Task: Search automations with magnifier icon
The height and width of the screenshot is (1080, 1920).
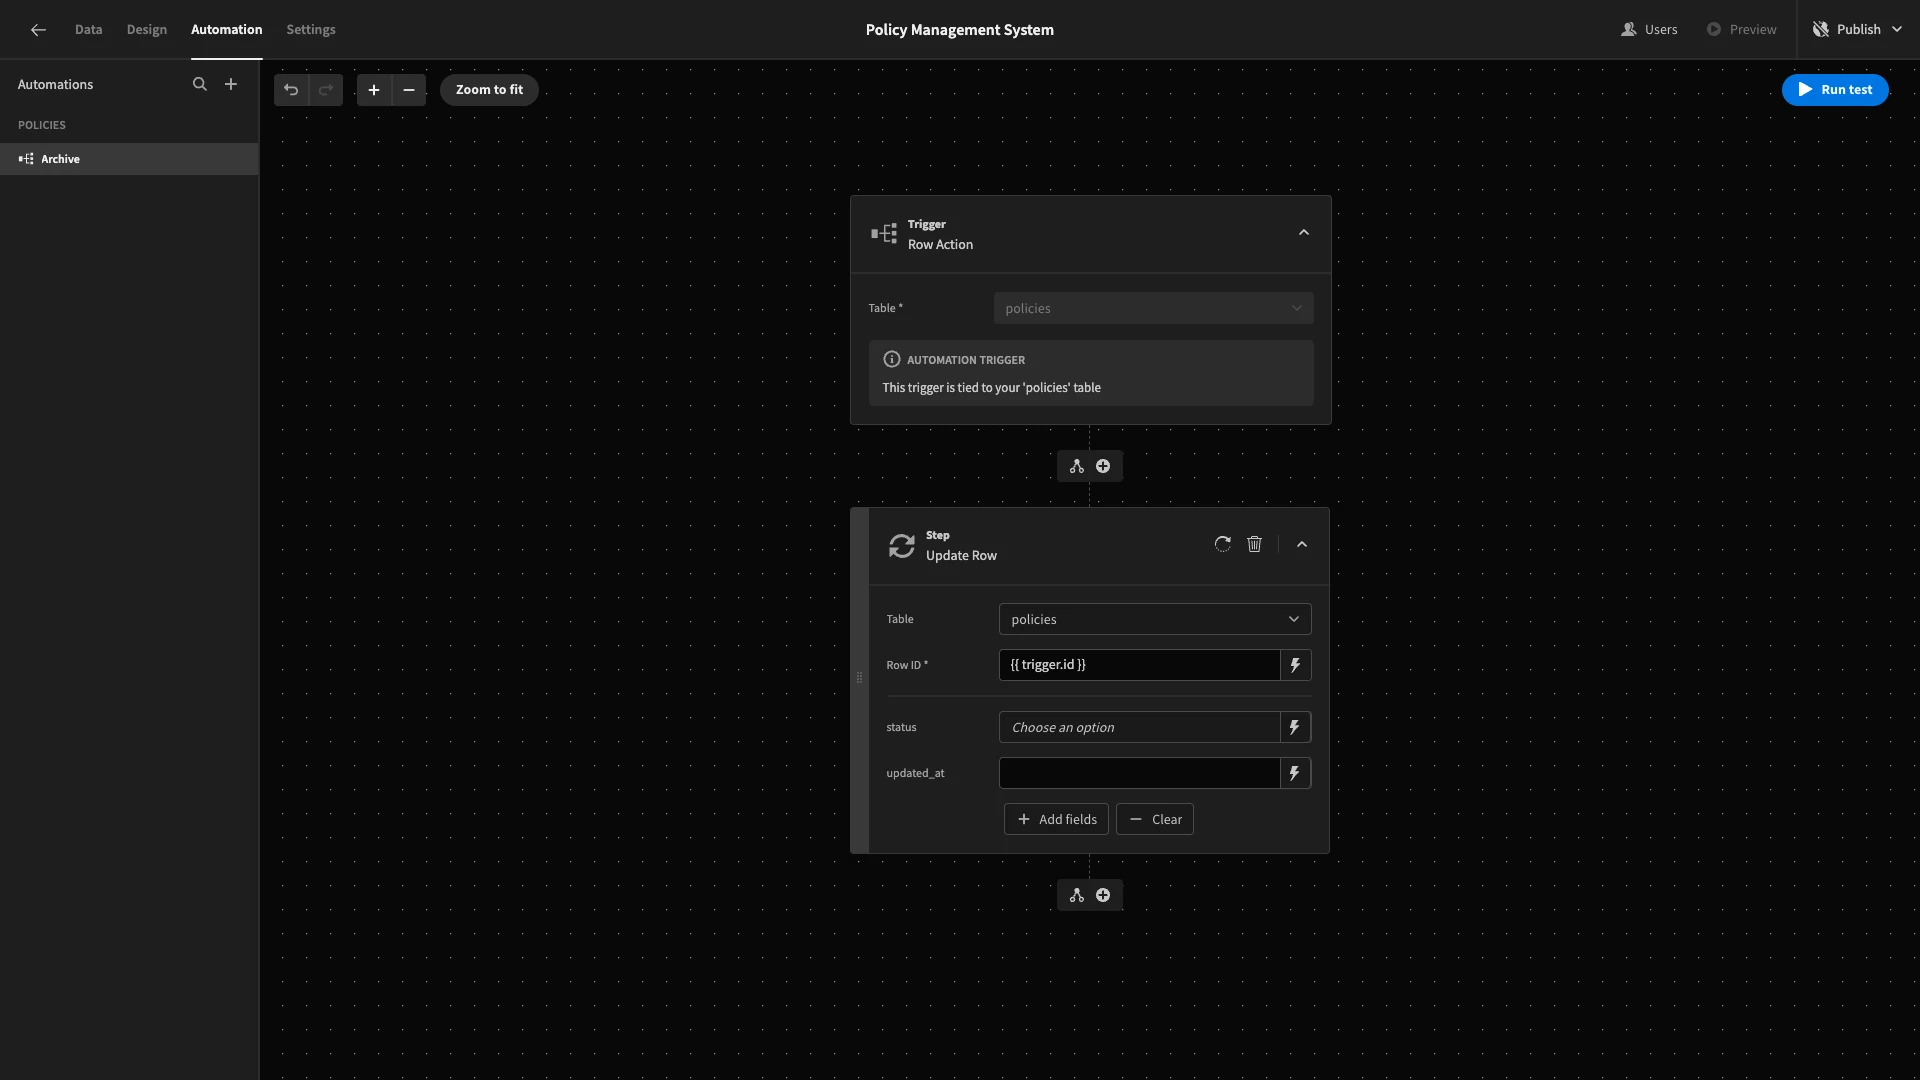Action: pos(200,85)
